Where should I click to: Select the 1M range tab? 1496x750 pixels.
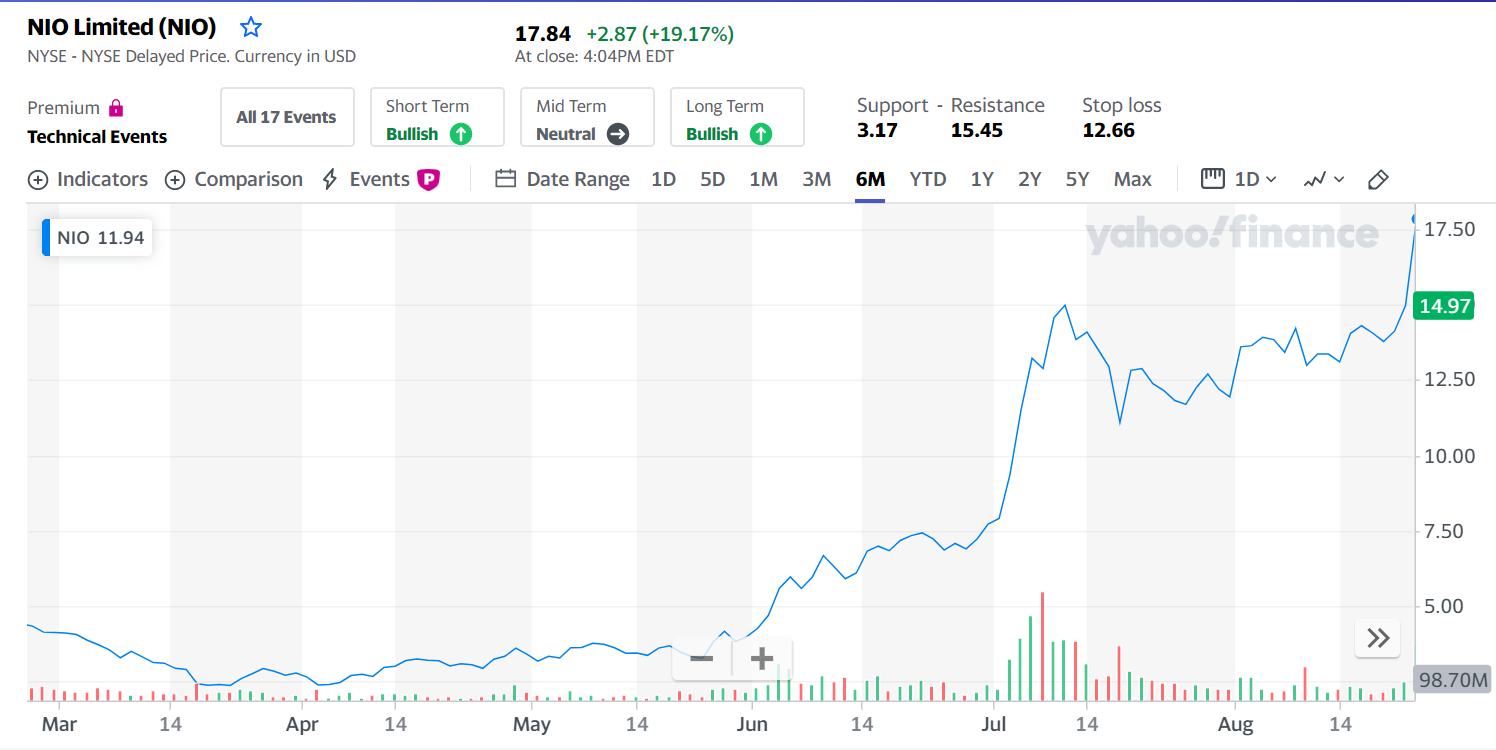click(763, 180)
